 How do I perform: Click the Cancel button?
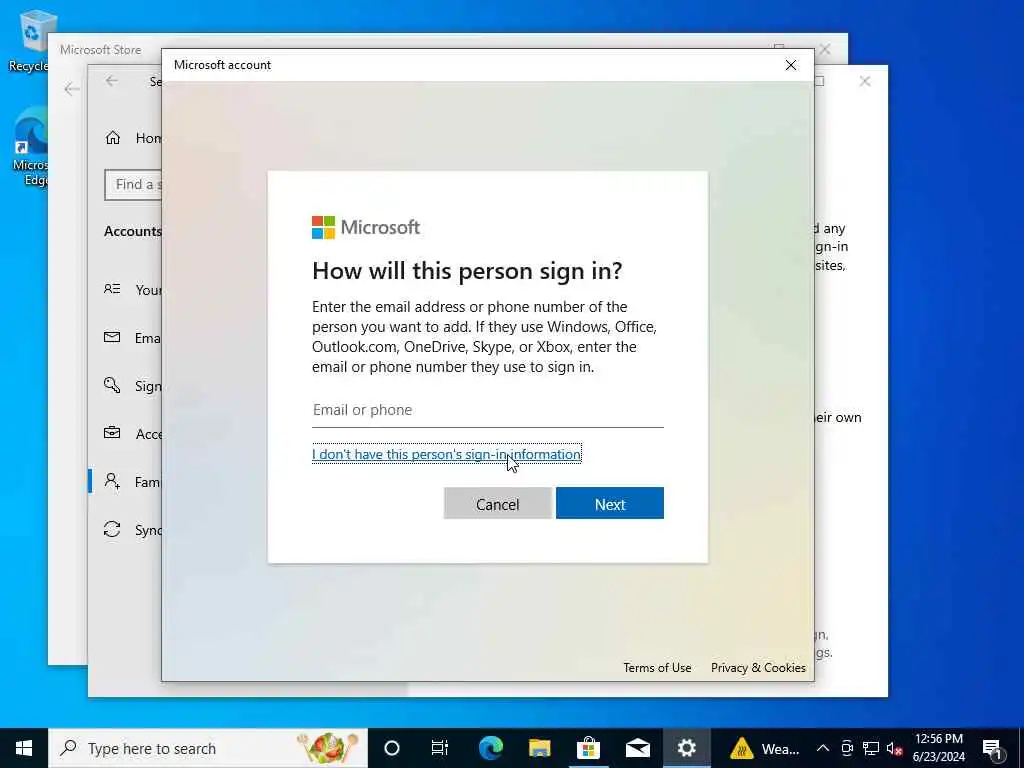498,504
